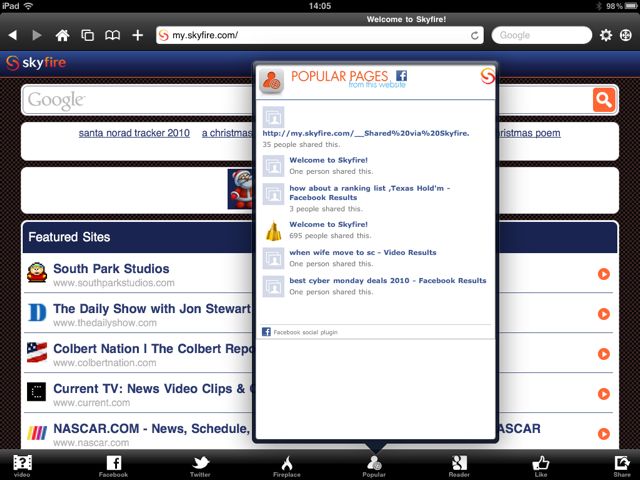640x480 pixels.
Task: Click the yellow thumbnail beside 695 people shared
Action: point(273,230)
